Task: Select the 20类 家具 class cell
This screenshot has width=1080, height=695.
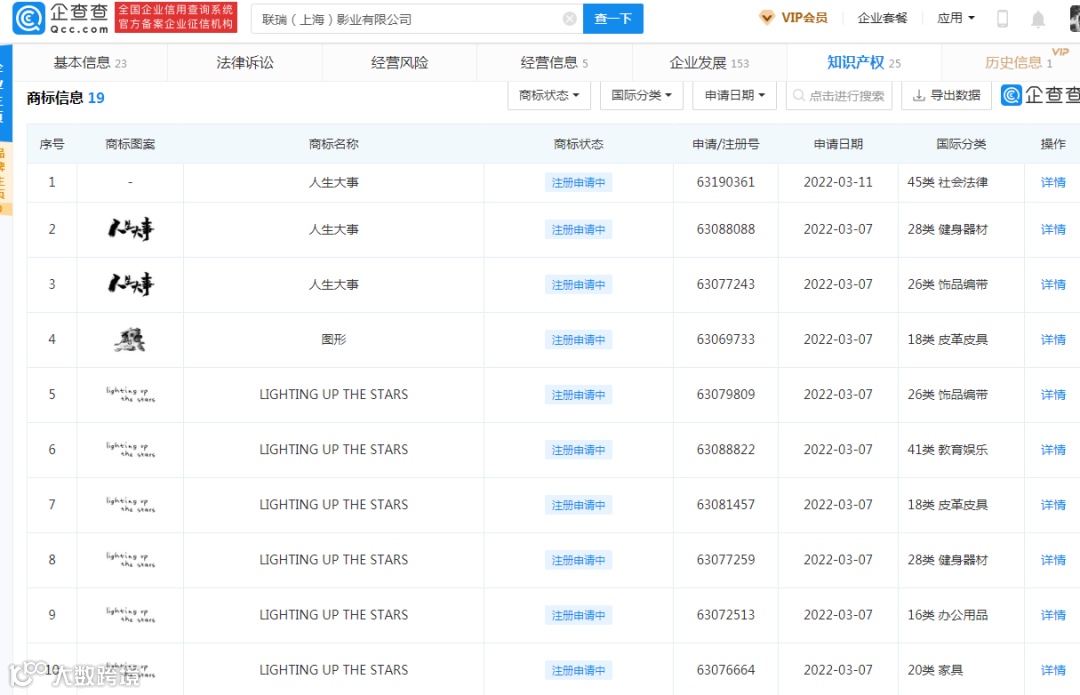Action: coord(935,670)
